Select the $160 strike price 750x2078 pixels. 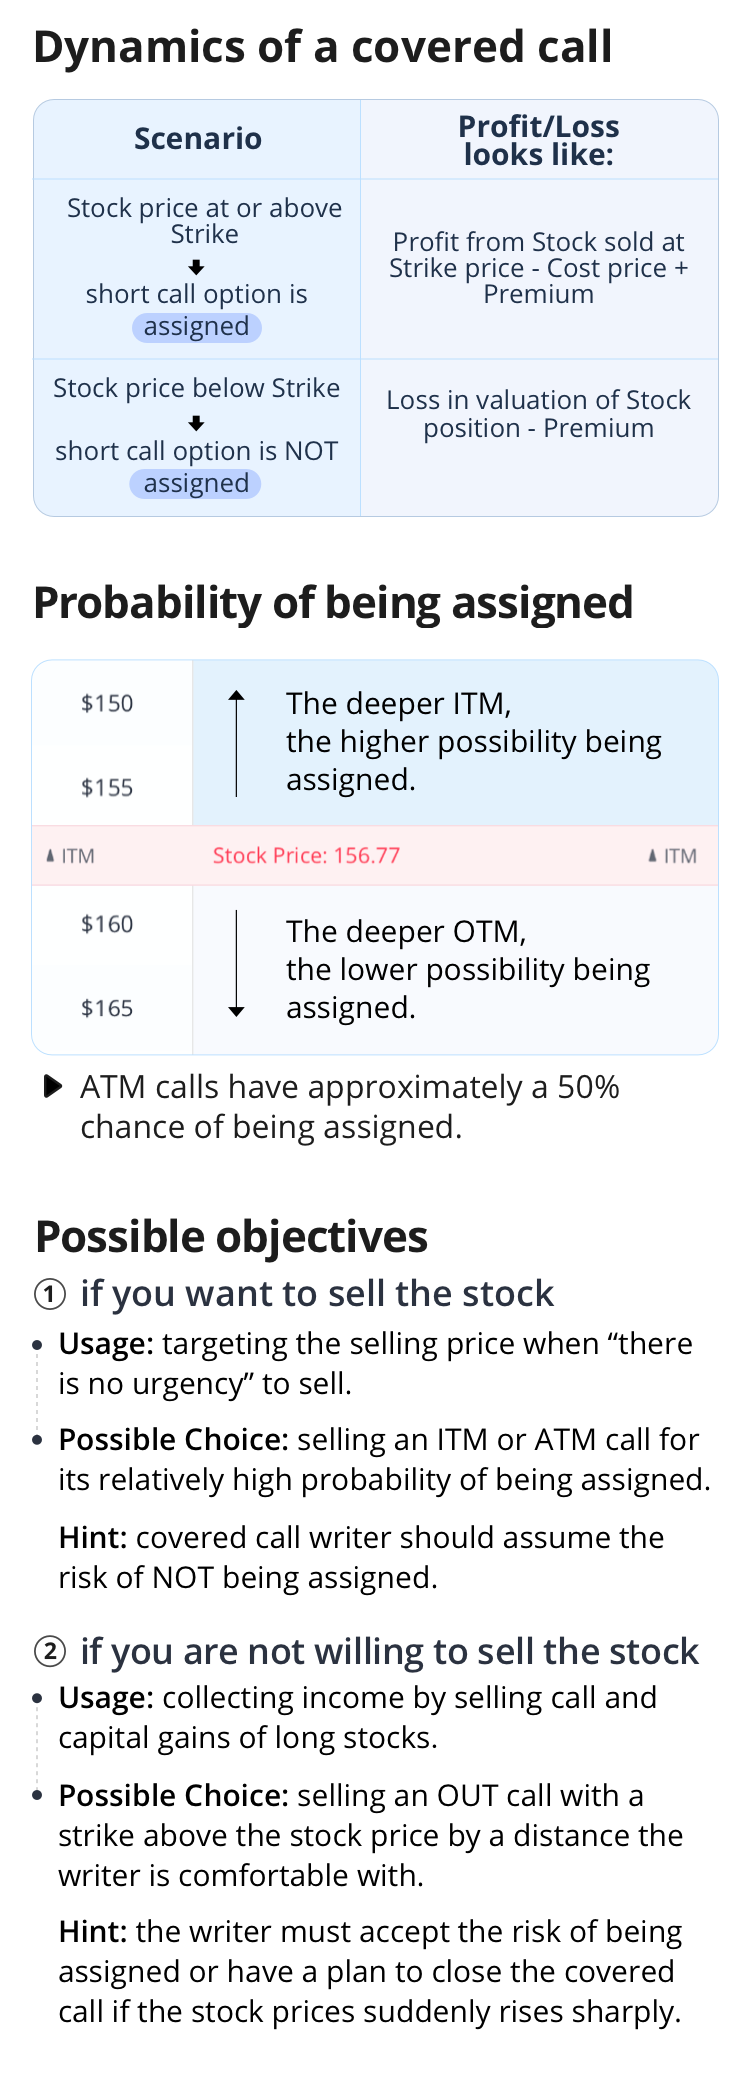click(x=107, y=925)
